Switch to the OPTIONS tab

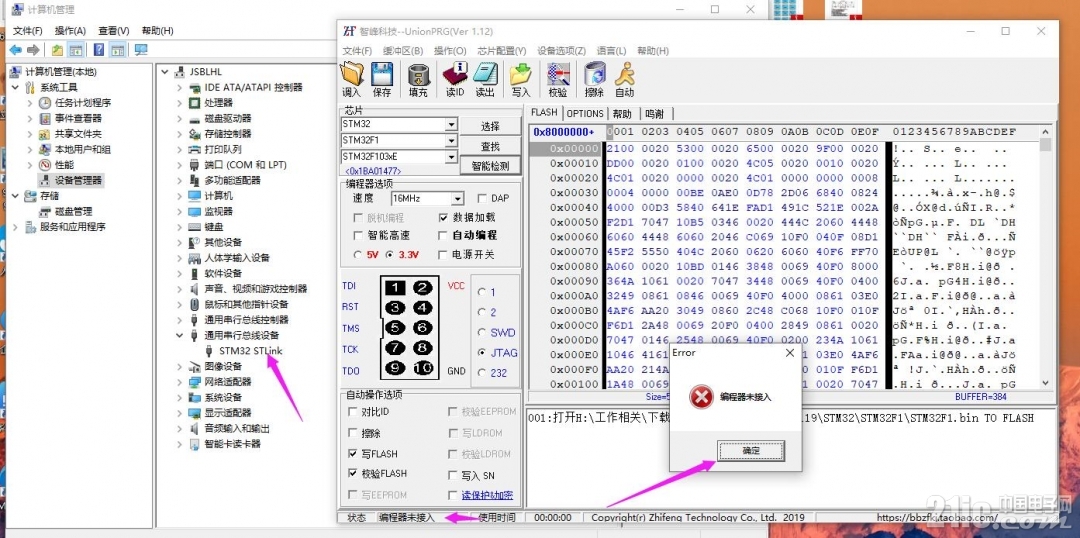585,114
